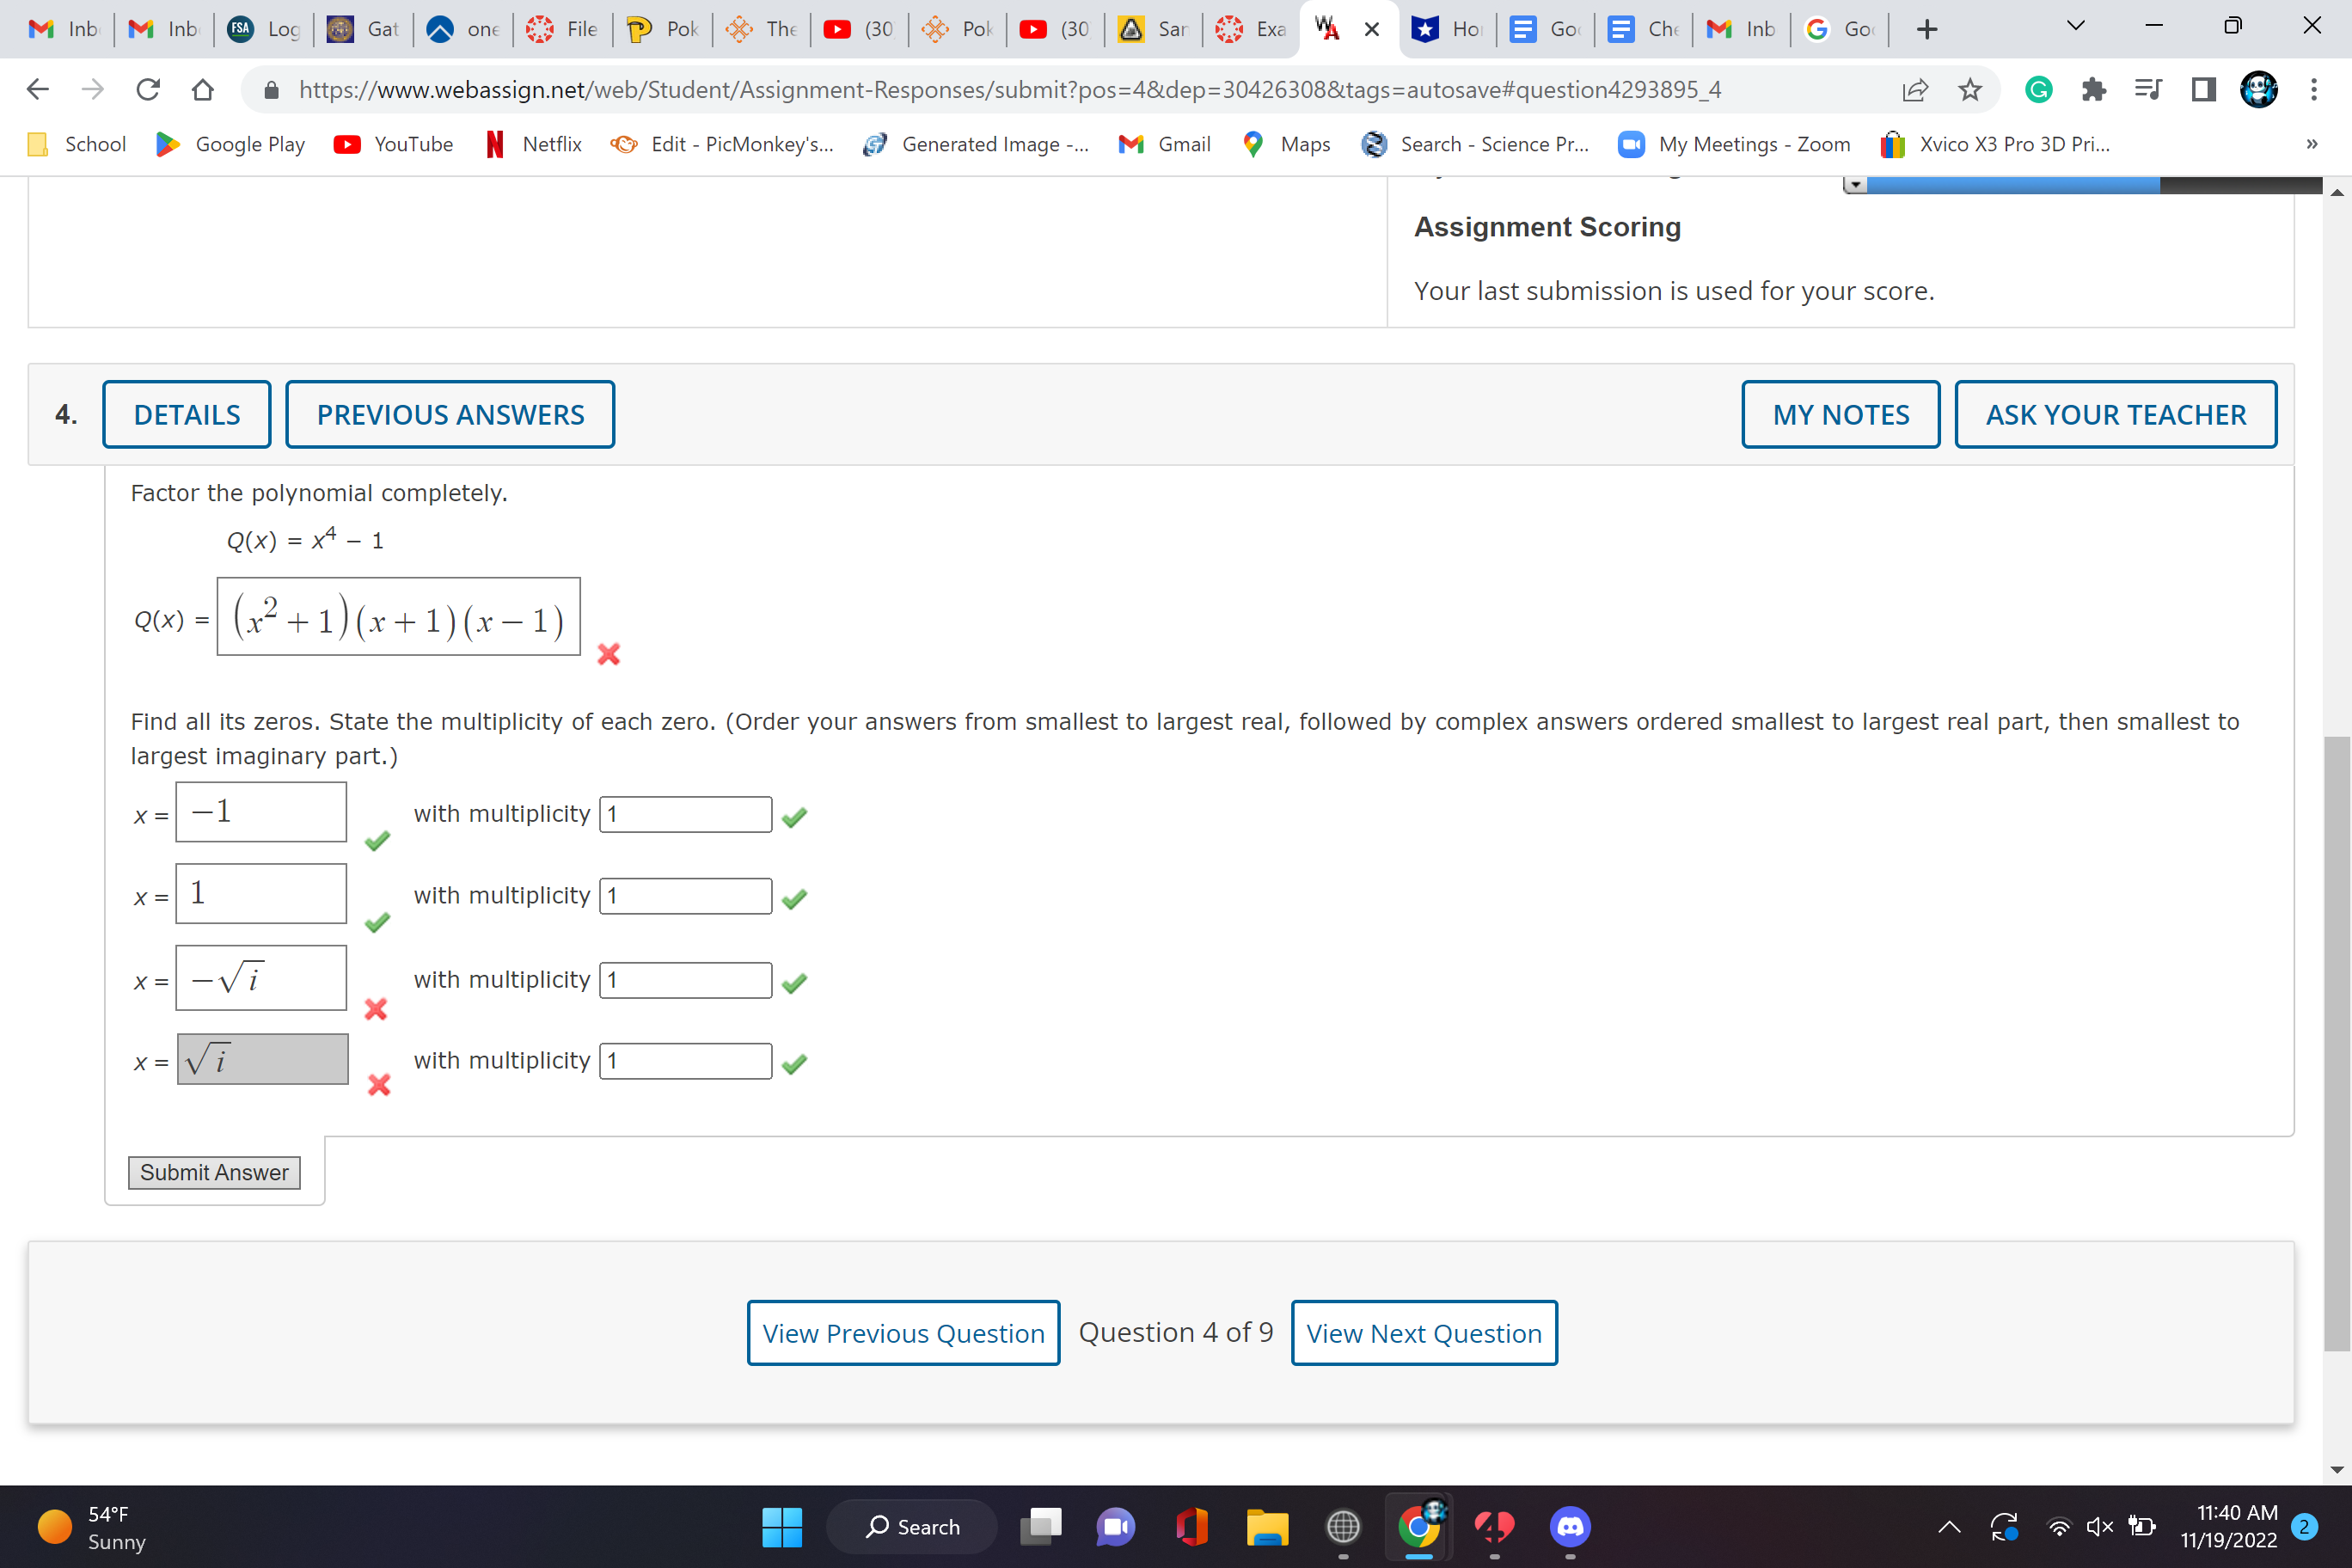Click the first multiplicity input field
2352x1568 pixels.
click(685, 814)
